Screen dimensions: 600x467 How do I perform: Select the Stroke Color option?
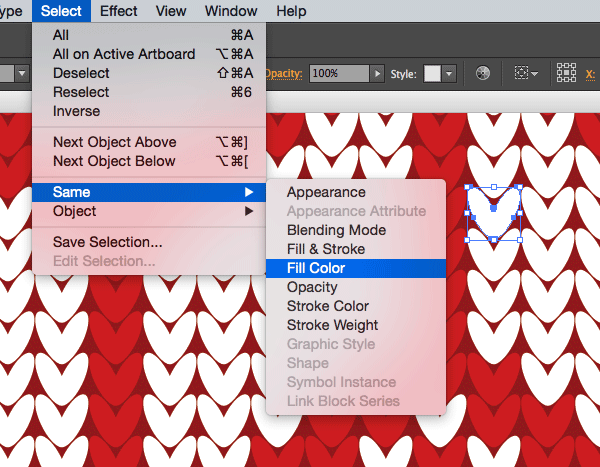tap(328, 306)
